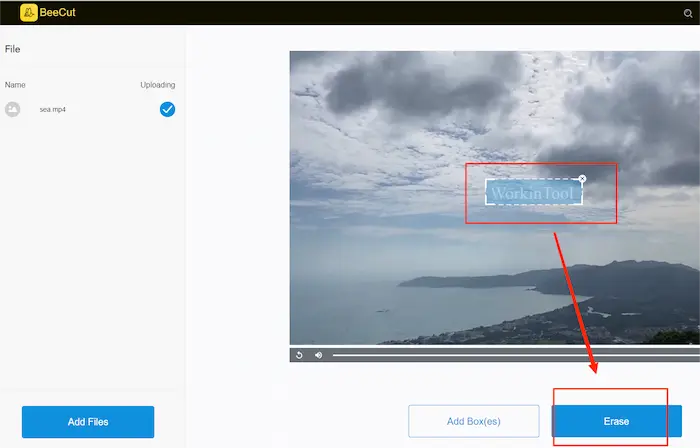The width and height of the screenshot is (700, 448).
Task: Click the Uploading column header
Action: [x=157, y=85]
